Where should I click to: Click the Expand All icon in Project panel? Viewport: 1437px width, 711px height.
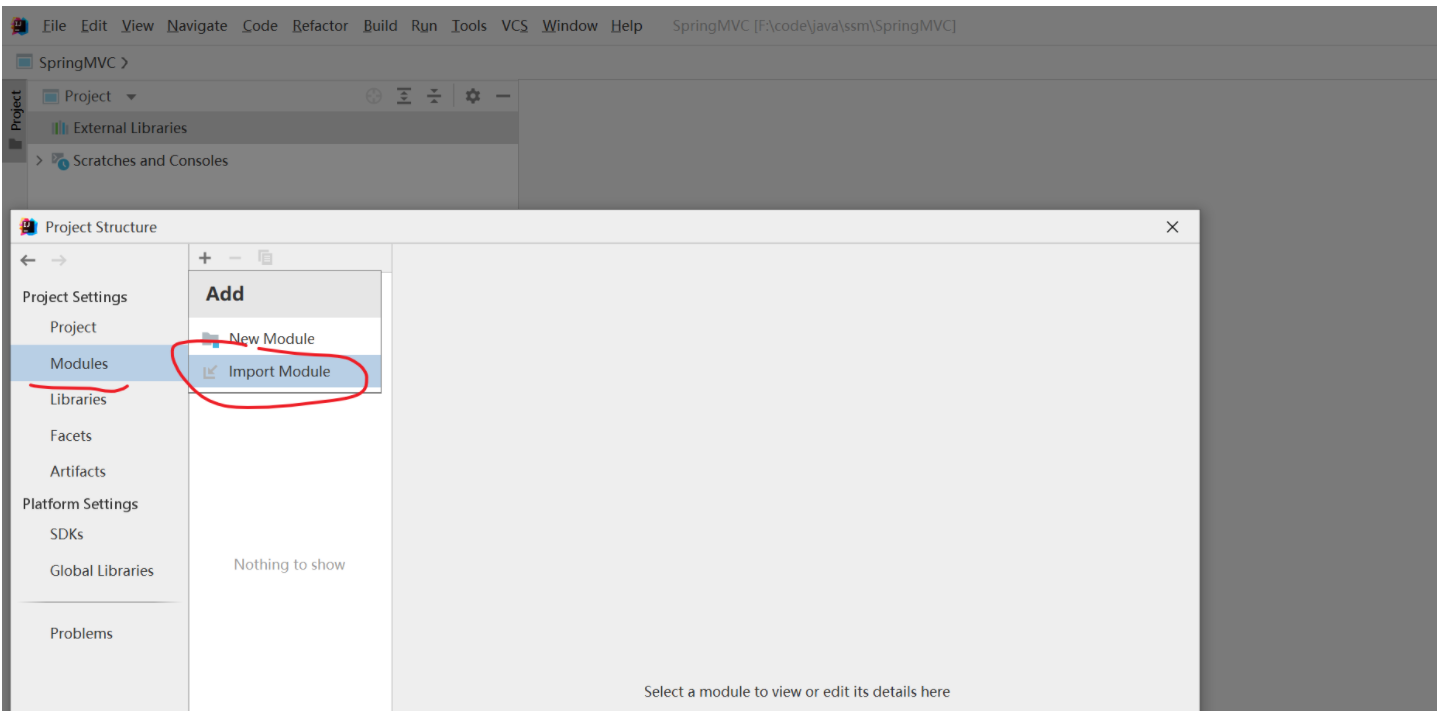point(404,96)
